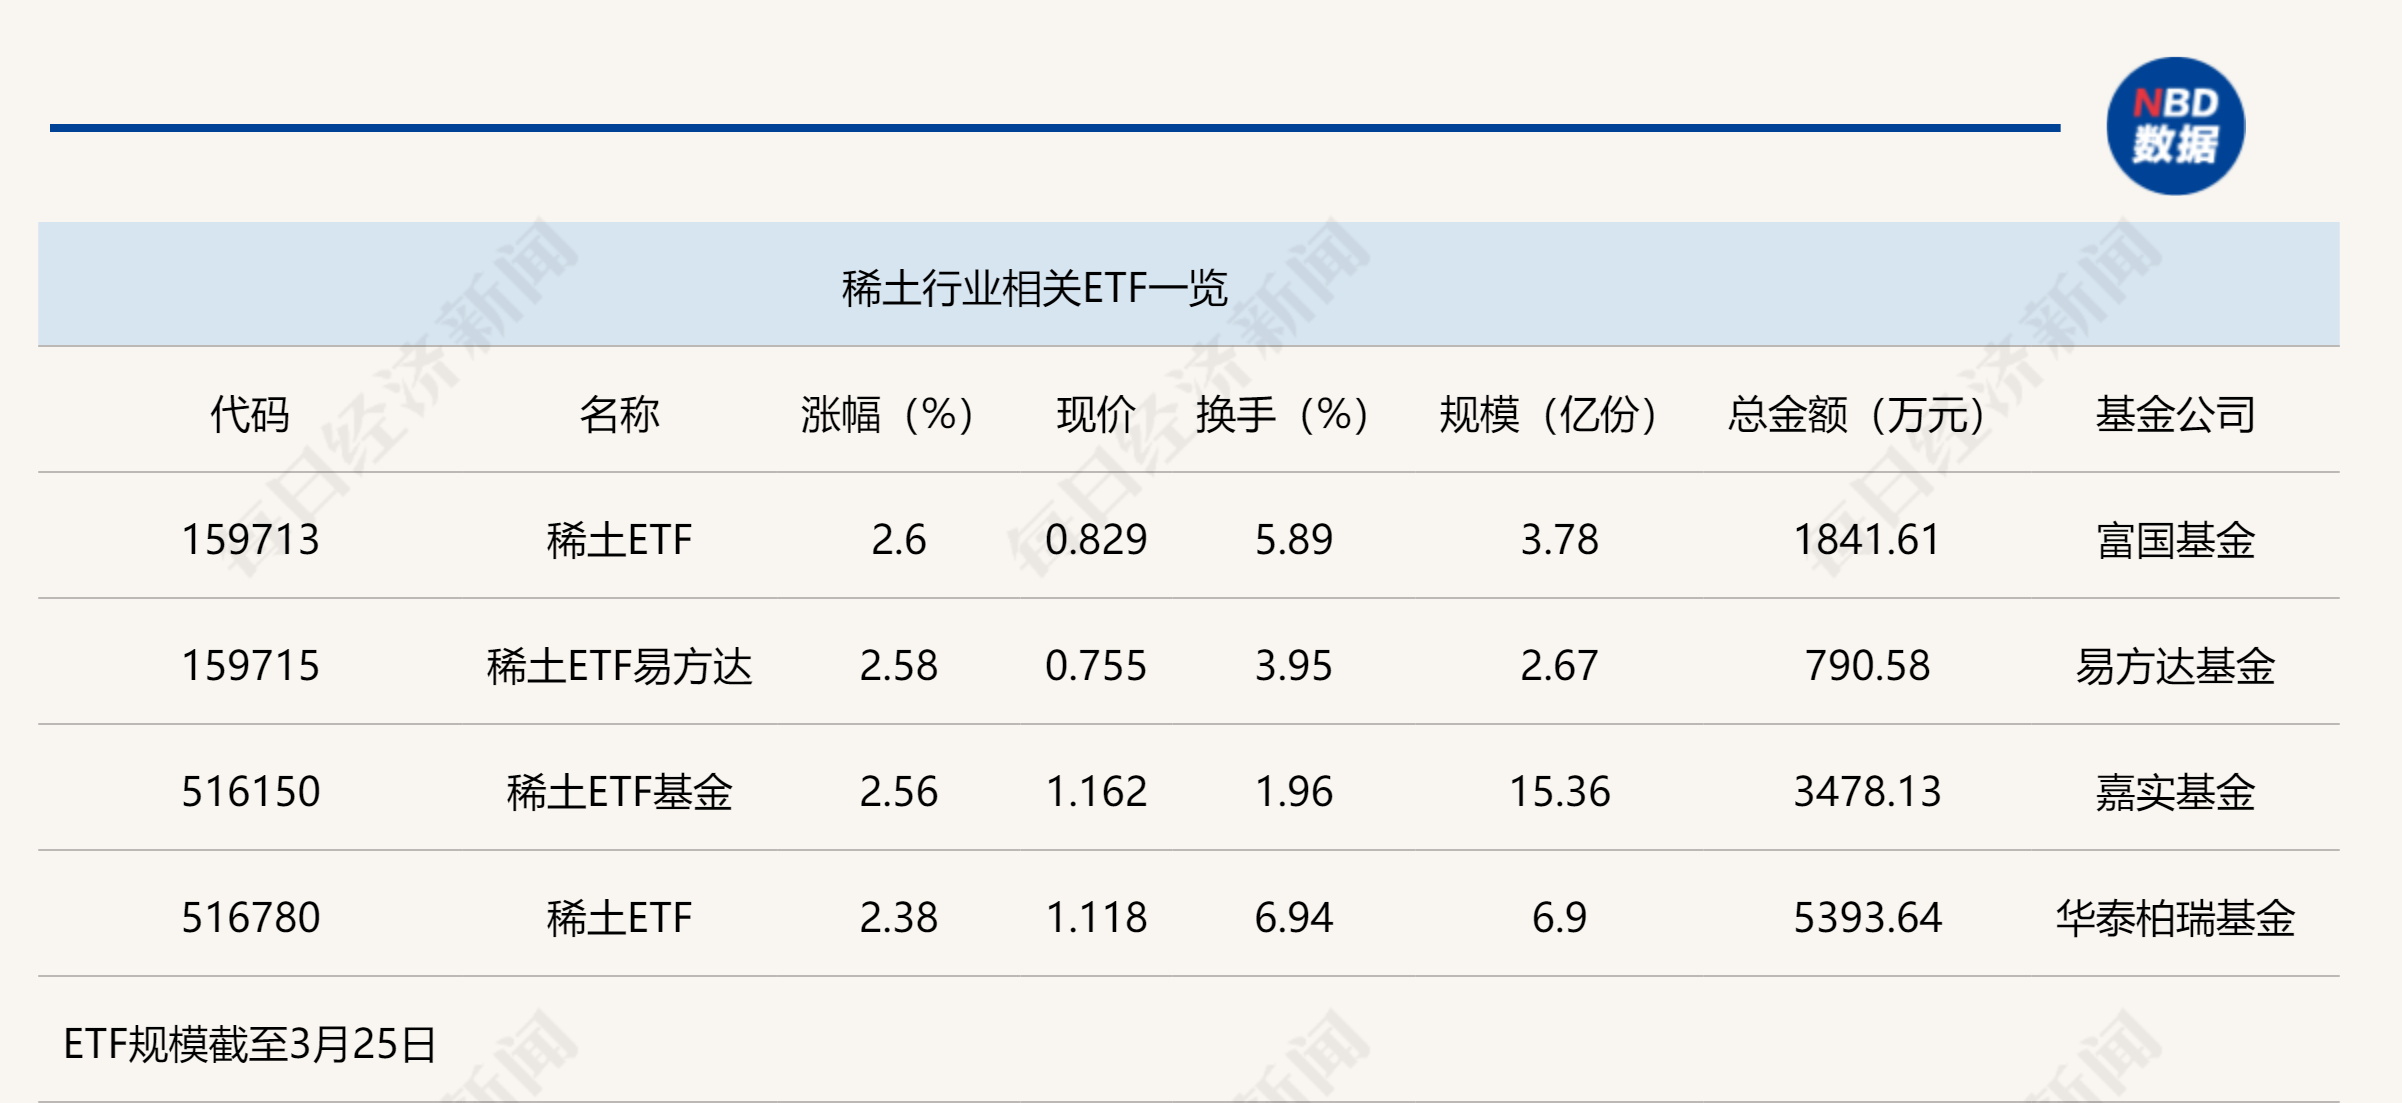The height and width of the screenshot is (1103, 2402).
Task: Select the 代码 column header
Action: pyautogui.click(x=249, y=414)
